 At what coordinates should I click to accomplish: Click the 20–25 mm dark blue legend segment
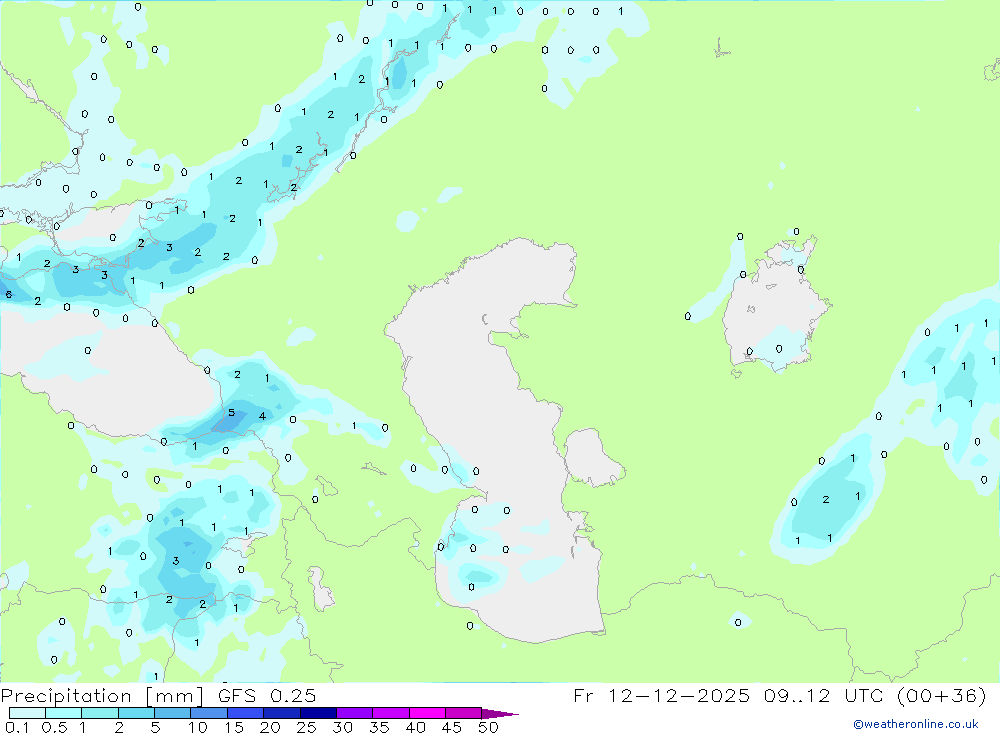click(x=281, y=713)
